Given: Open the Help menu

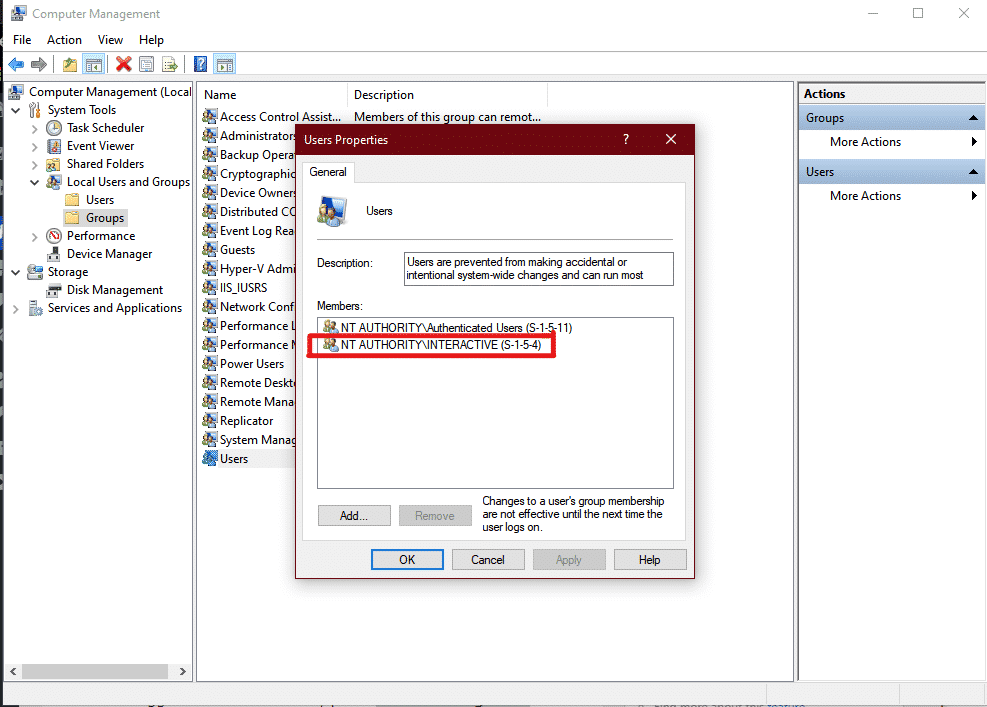Looking at the screenshot, I should point(151,40).
